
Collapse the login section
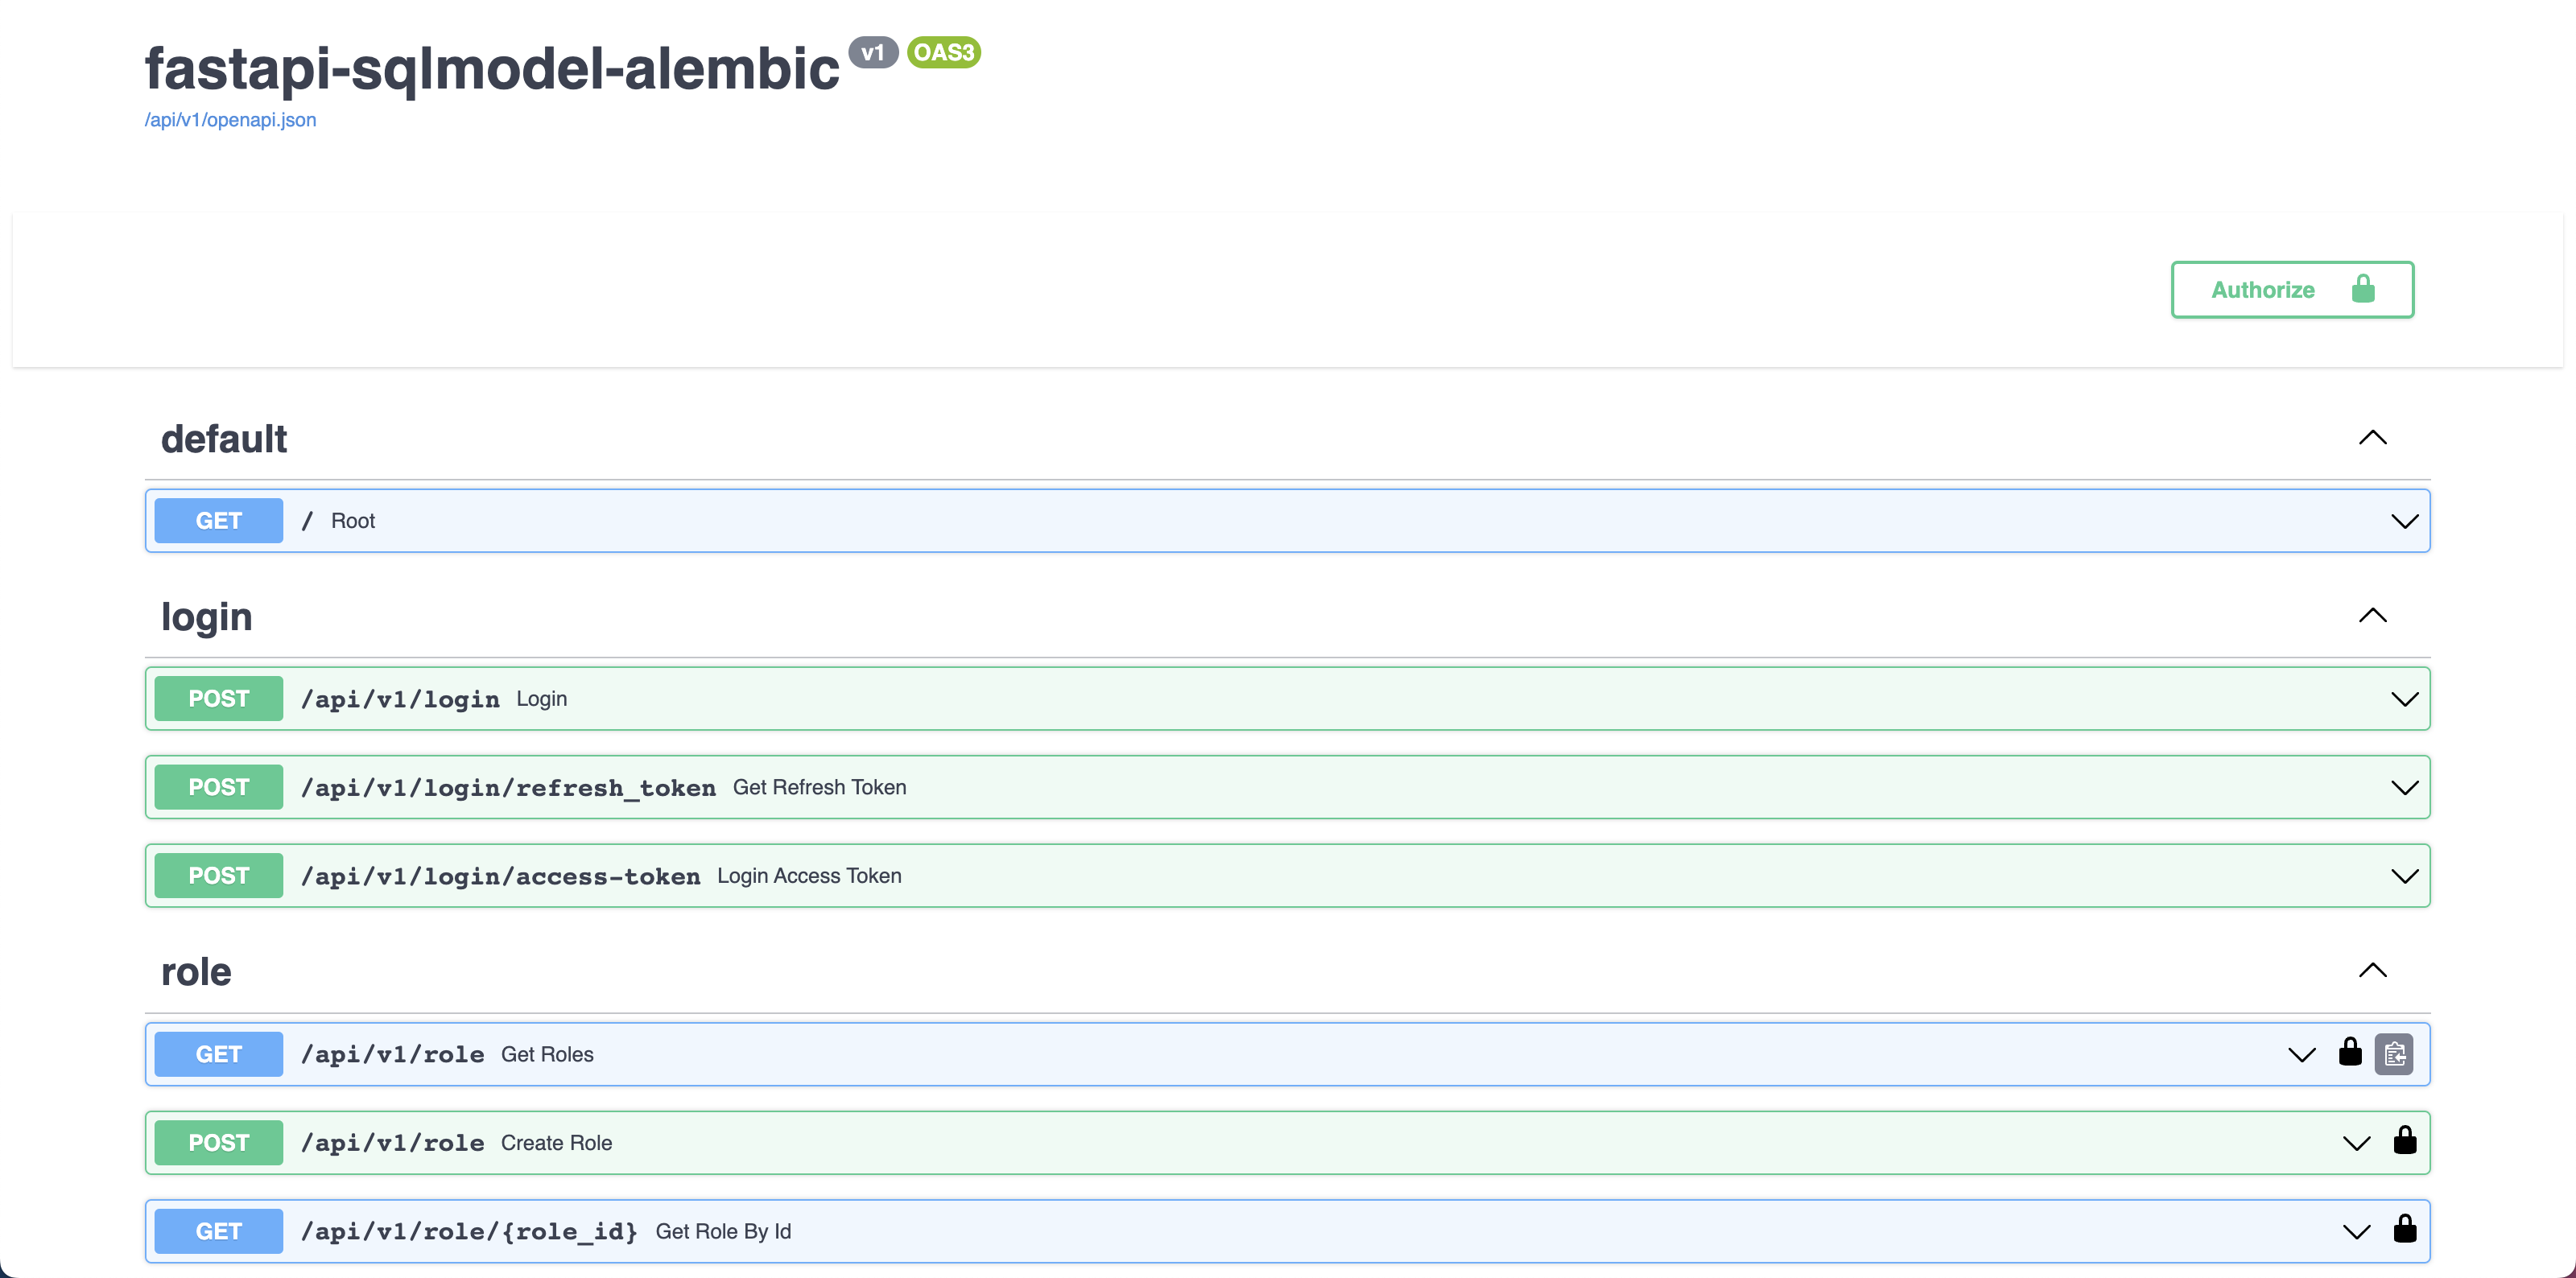click(x=2372, y=616)
